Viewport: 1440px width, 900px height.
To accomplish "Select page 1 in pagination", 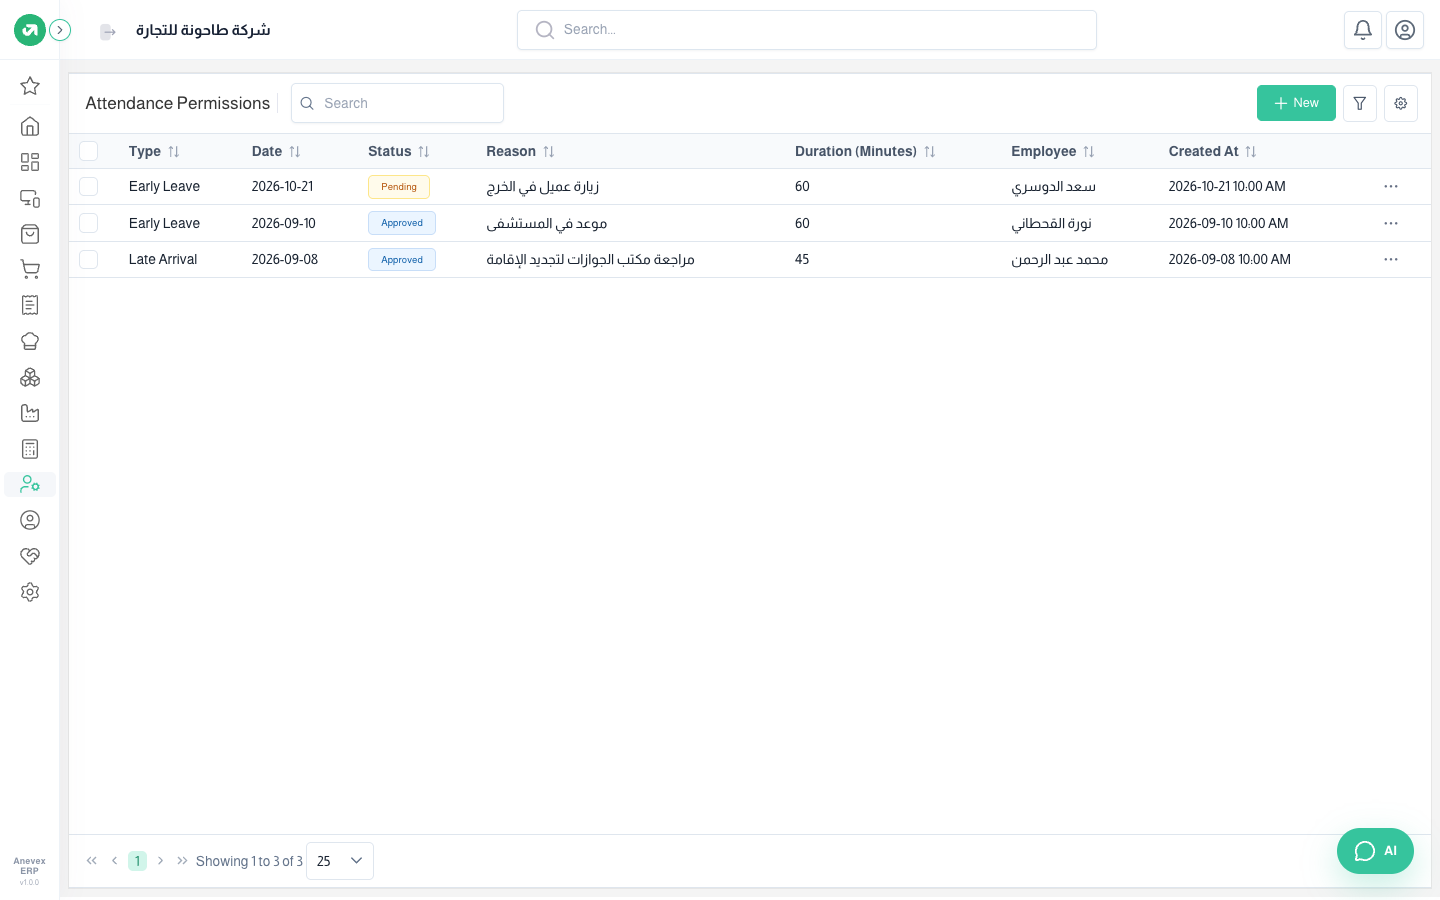I will tap(138, 861).
